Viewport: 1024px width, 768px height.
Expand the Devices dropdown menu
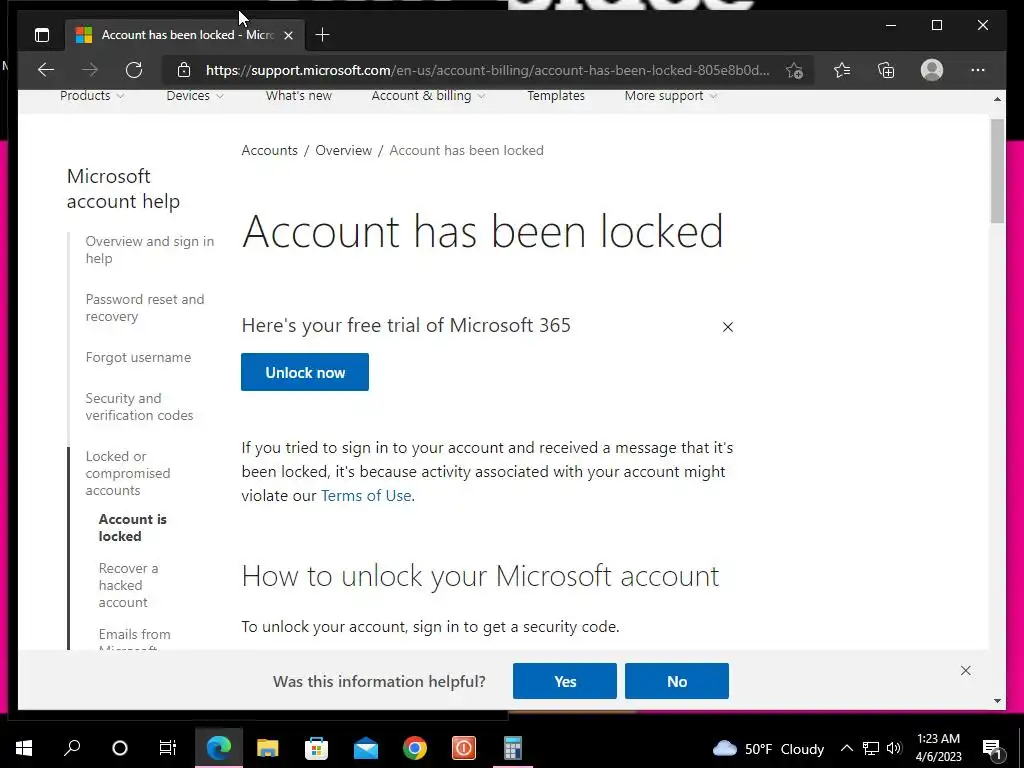pyautogui.click(x=195, y=95)
